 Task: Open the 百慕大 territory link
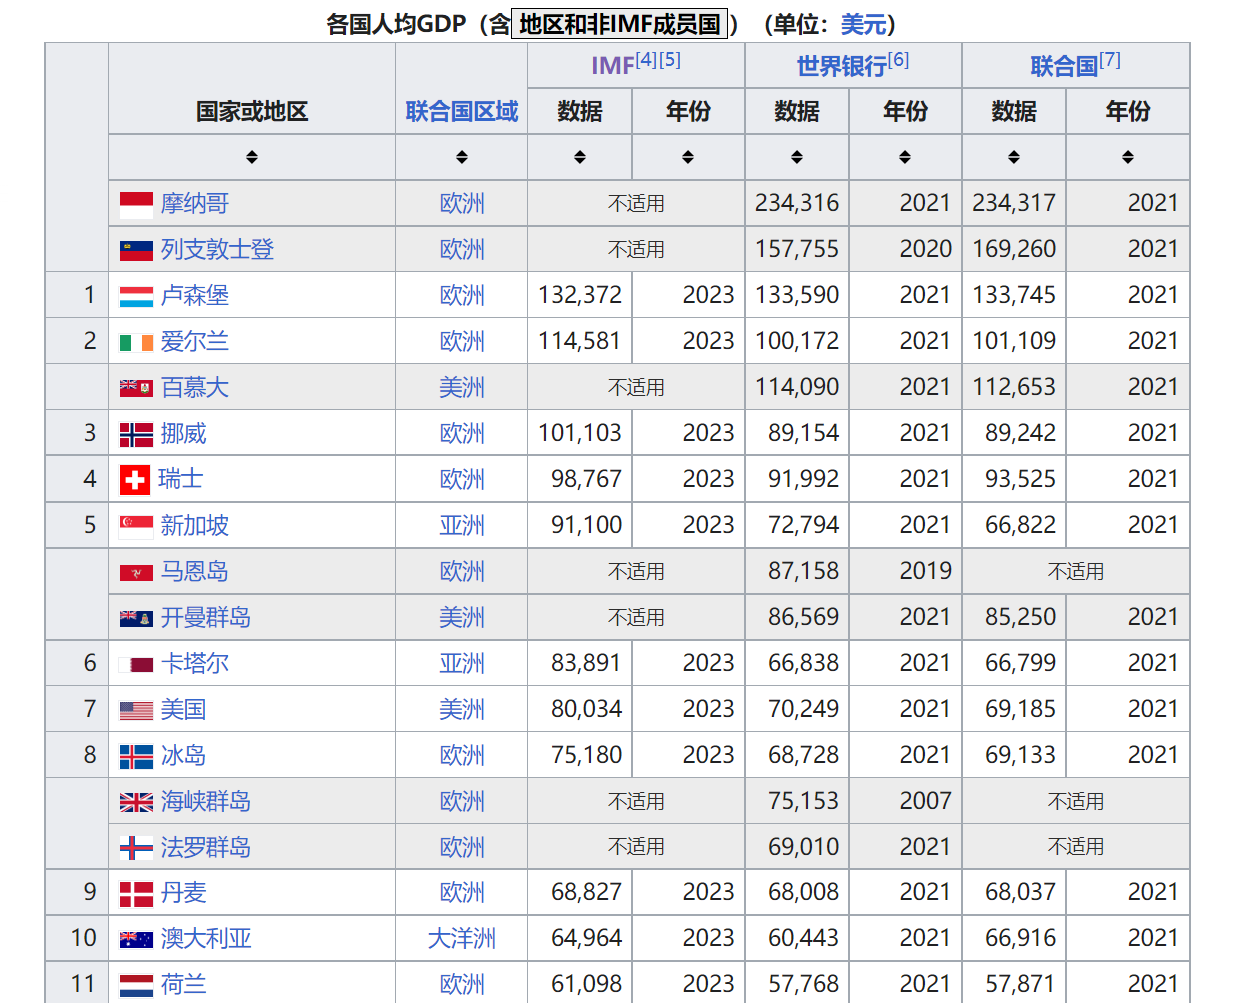[195, 388]
